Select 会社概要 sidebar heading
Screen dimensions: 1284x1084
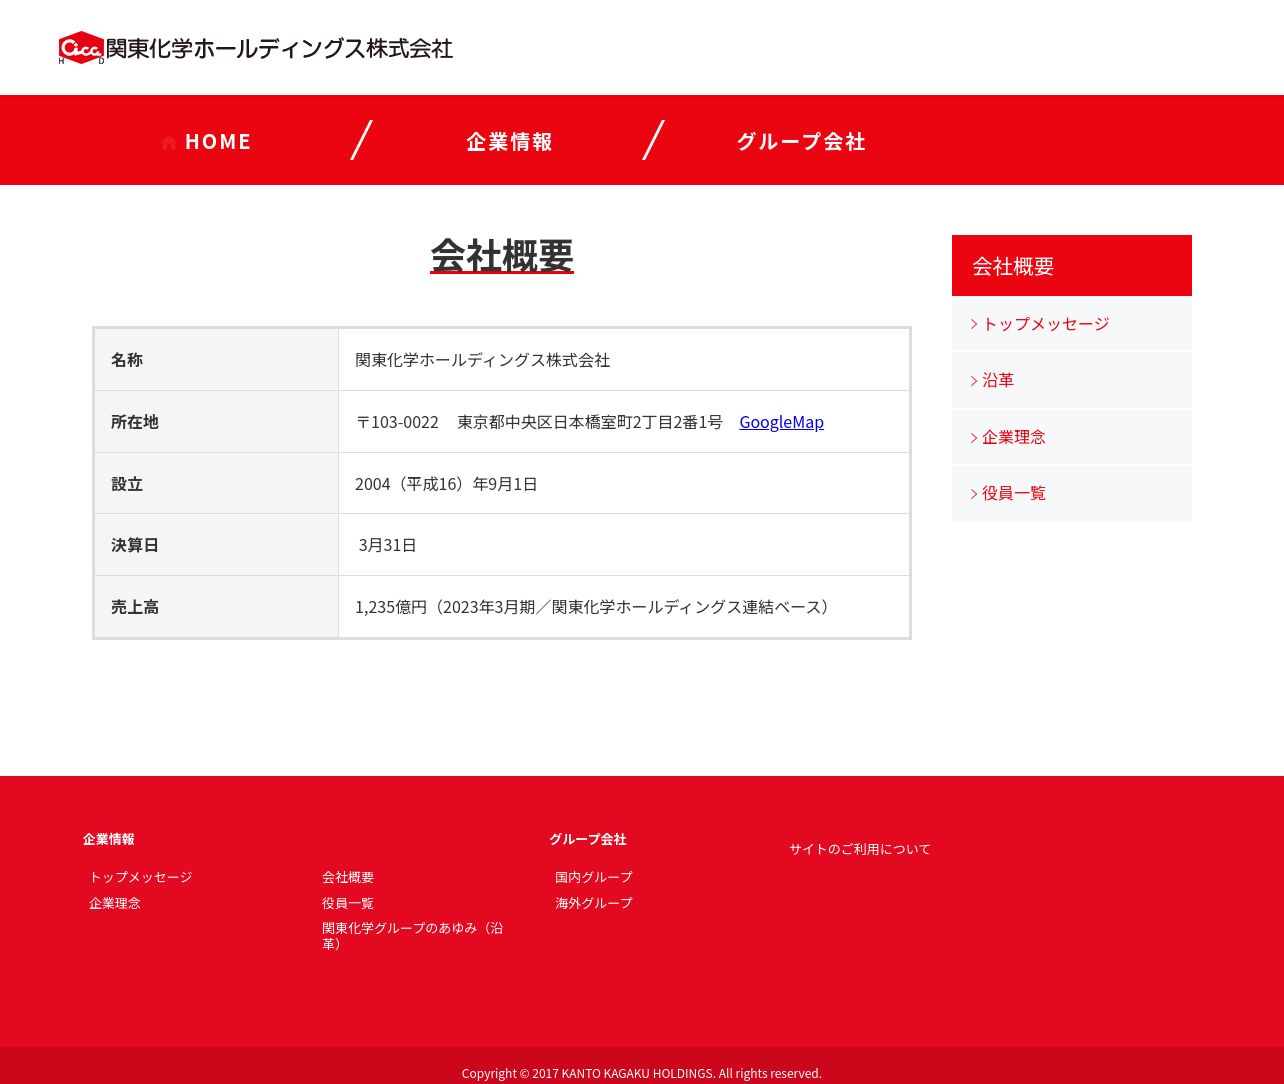[x=1072, y=265]
